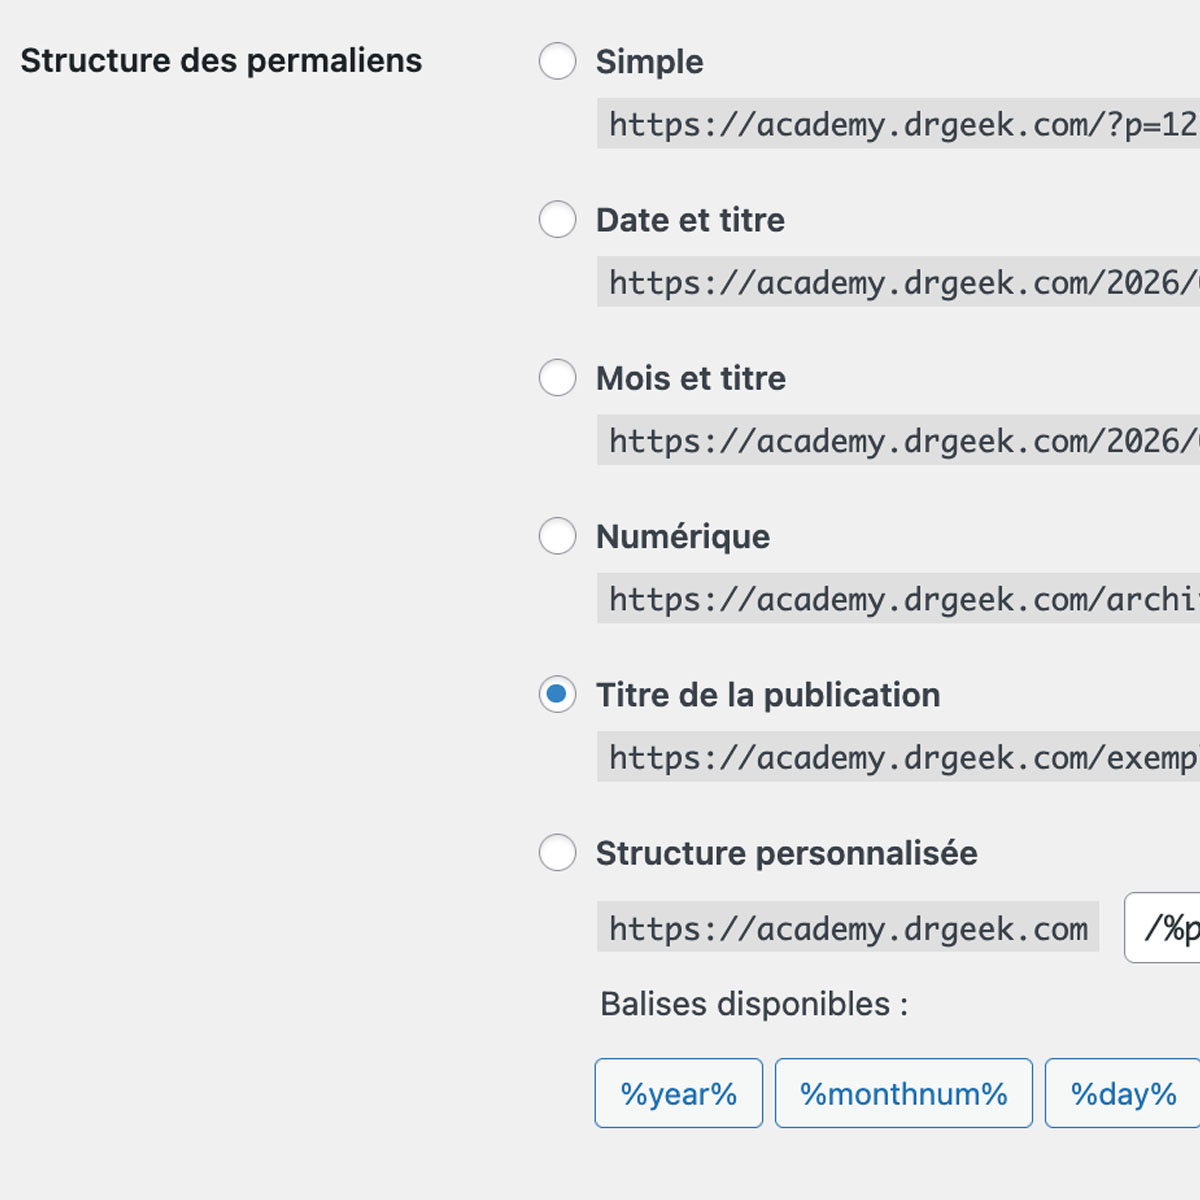This screenshot has width=1200, height=1200.
Task: Click the Balises disponibles label
Action: point(754,1004)
